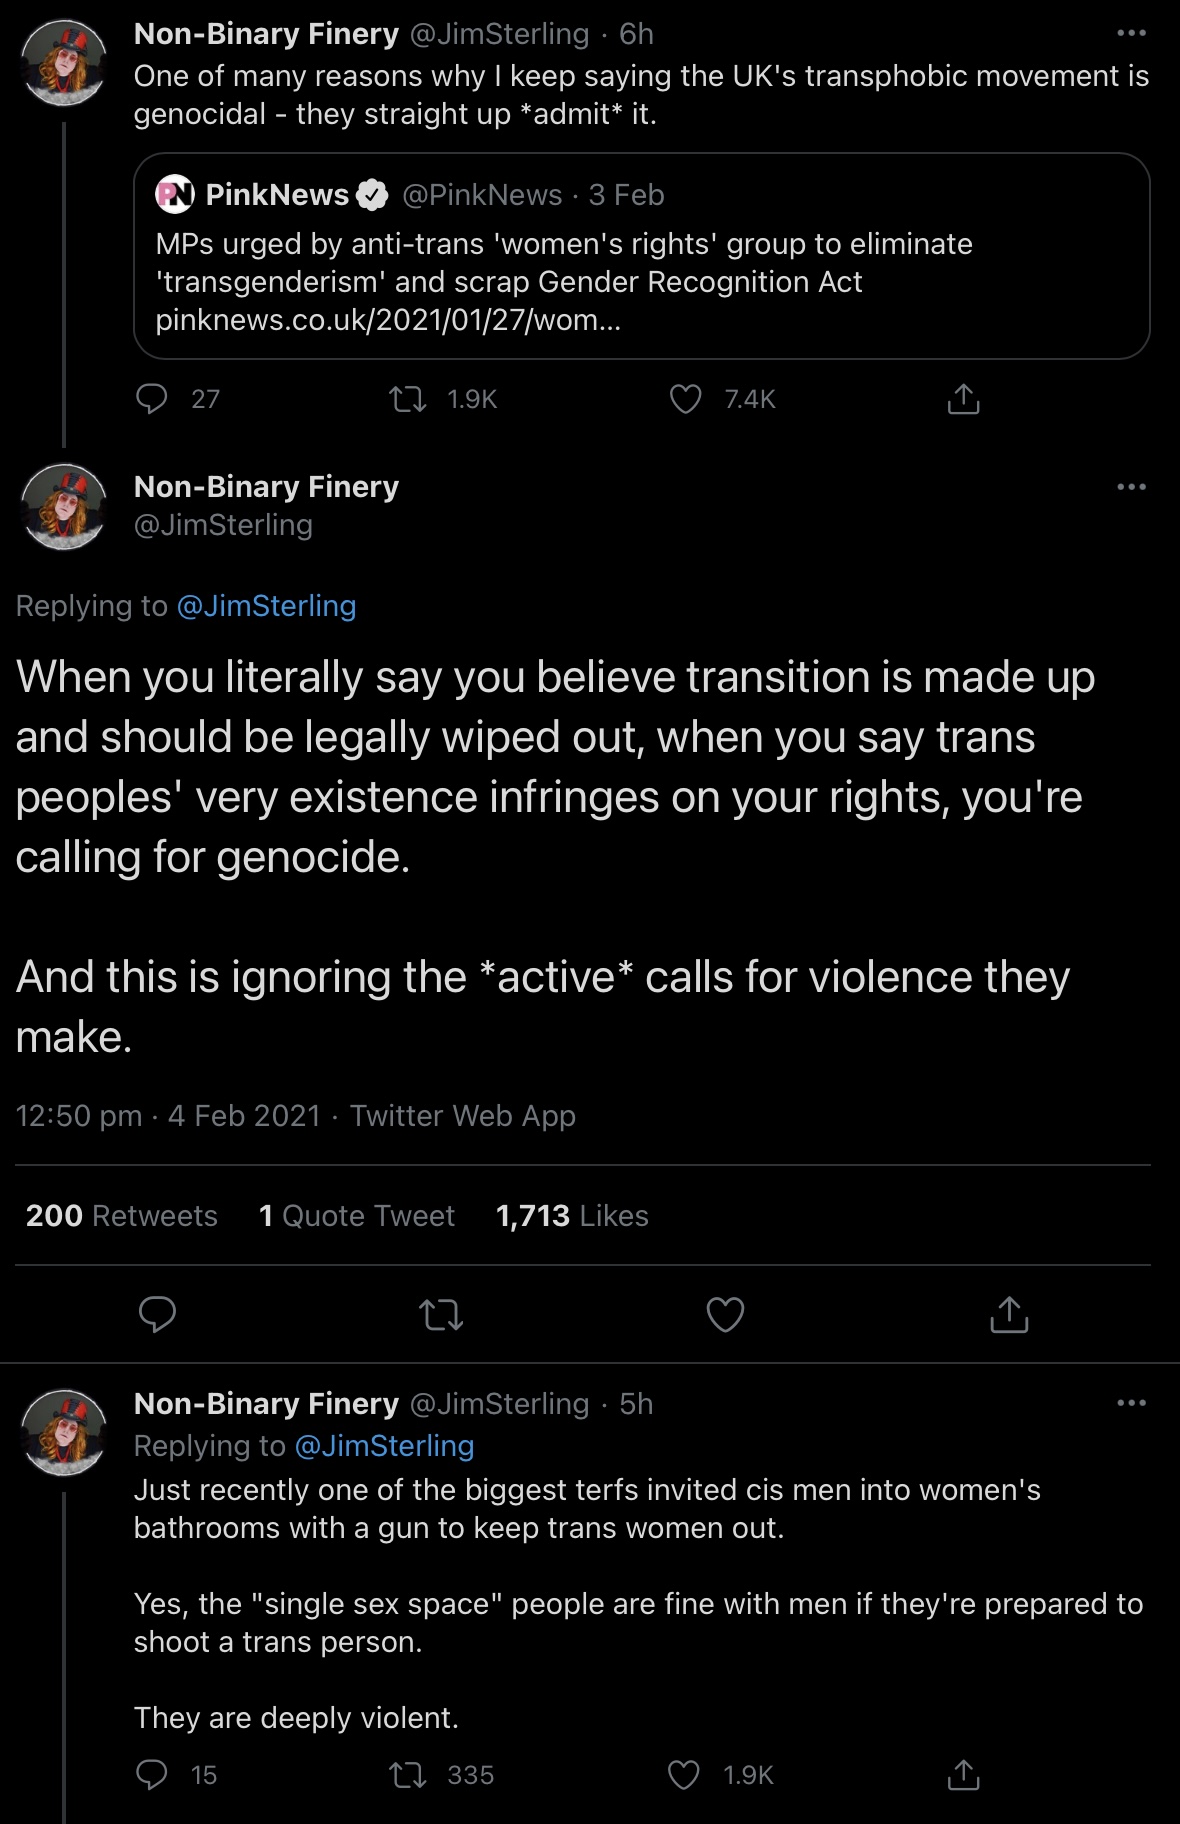Image resolution: width=1180 pixels, height=1824 pixels.
Task: View the list of 200 Retweets
Action: pos(121,1215)
